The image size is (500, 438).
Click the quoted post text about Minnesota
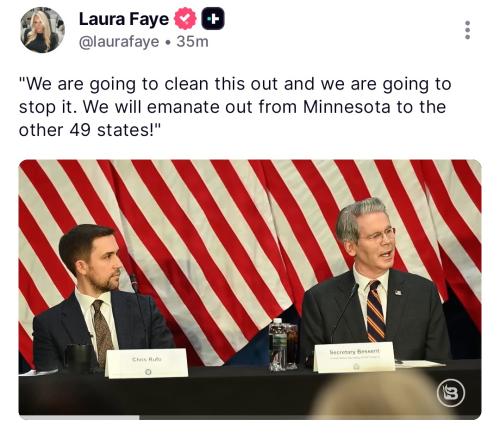point(235,107)
